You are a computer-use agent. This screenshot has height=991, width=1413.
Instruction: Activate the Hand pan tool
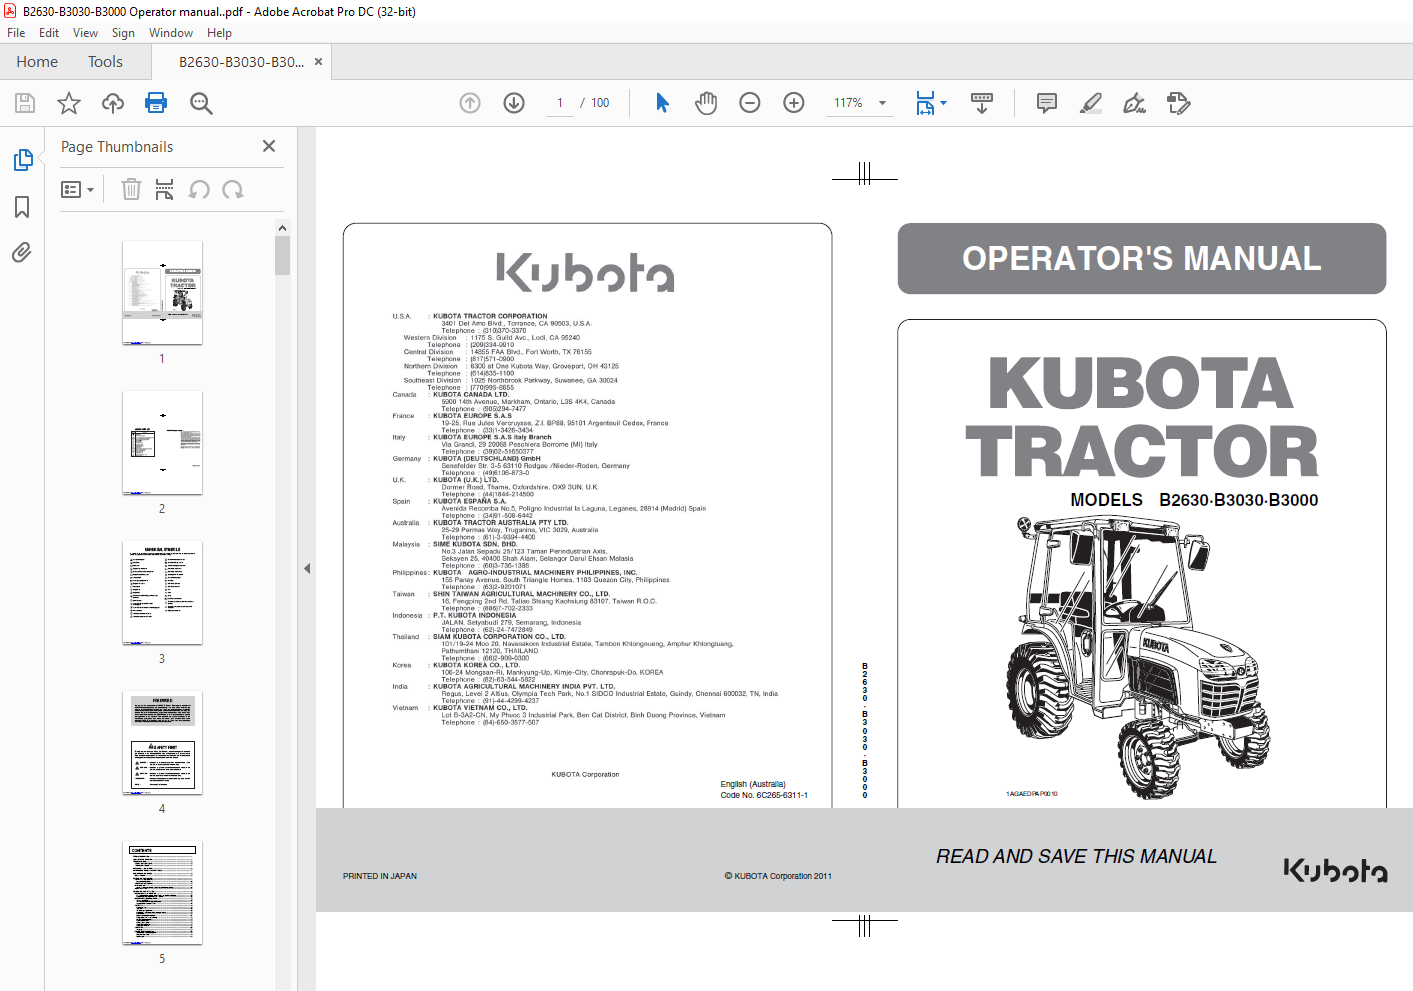tap(706, 103)
